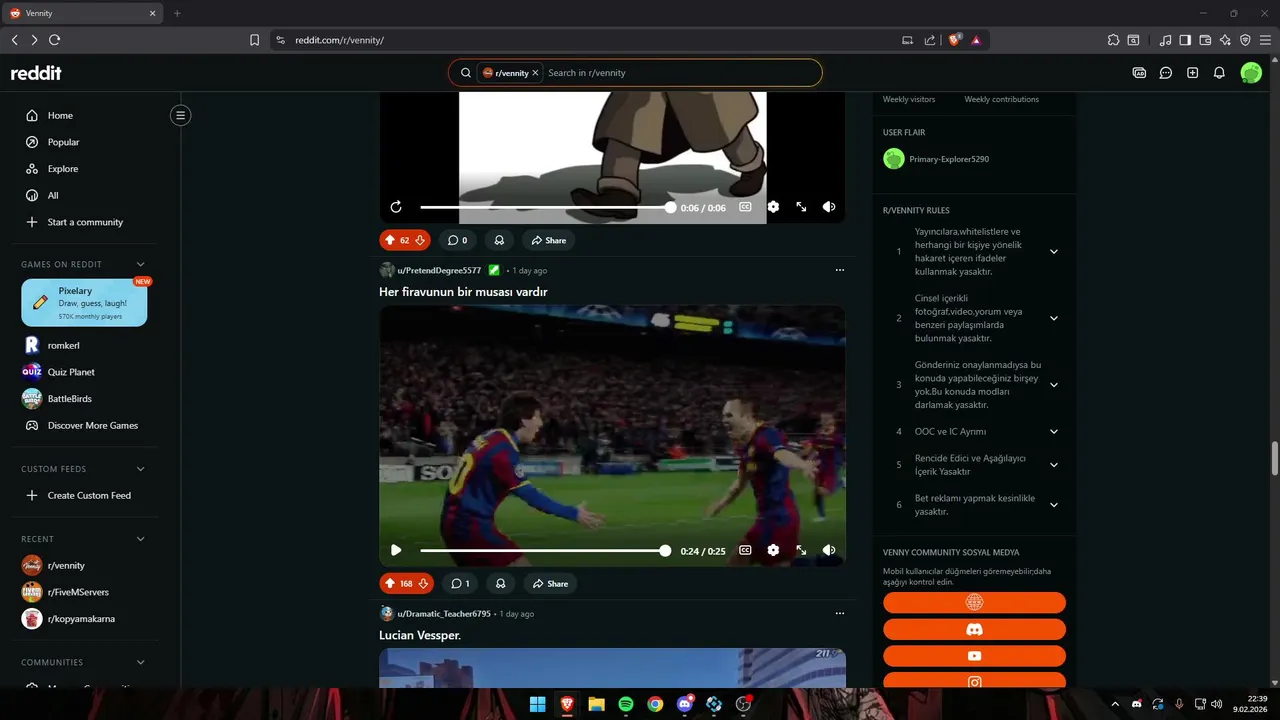Collapse the Communities section
This screenshot has height=720, width=1280.
tap(140, 662)
